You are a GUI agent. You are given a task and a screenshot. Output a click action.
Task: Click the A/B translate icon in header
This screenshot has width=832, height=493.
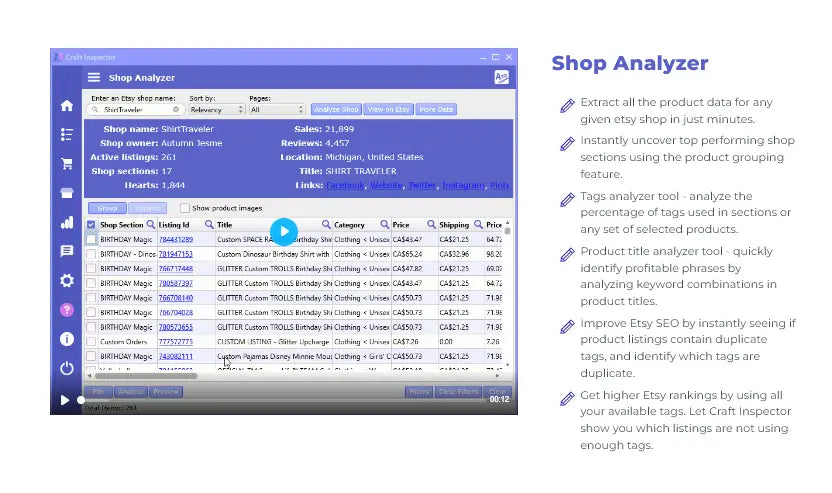pyautogui.click(x=501, y=77)
